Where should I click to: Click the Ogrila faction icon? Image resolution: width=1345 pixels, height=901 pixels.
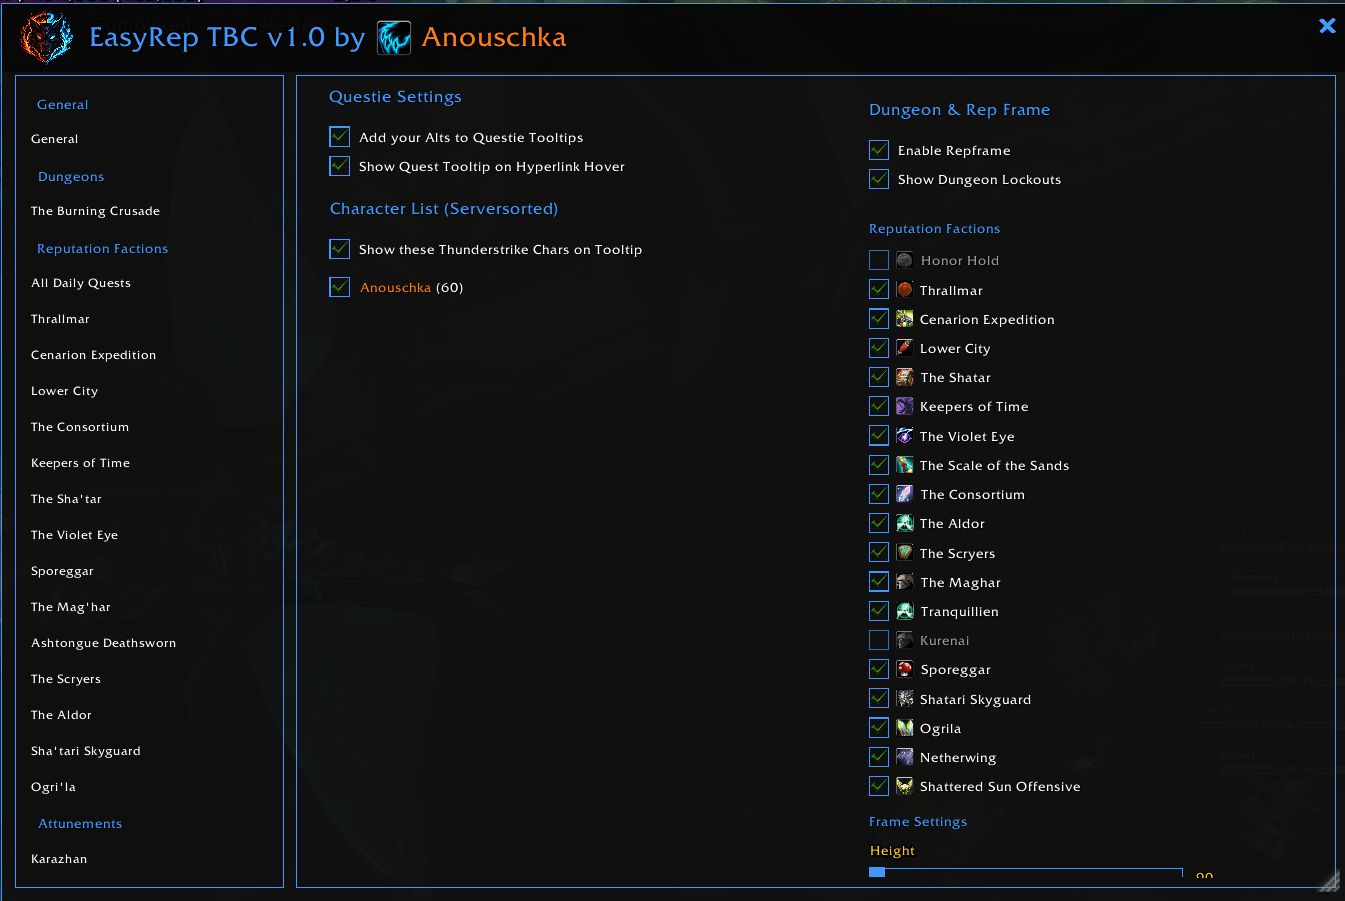point(905,728)
